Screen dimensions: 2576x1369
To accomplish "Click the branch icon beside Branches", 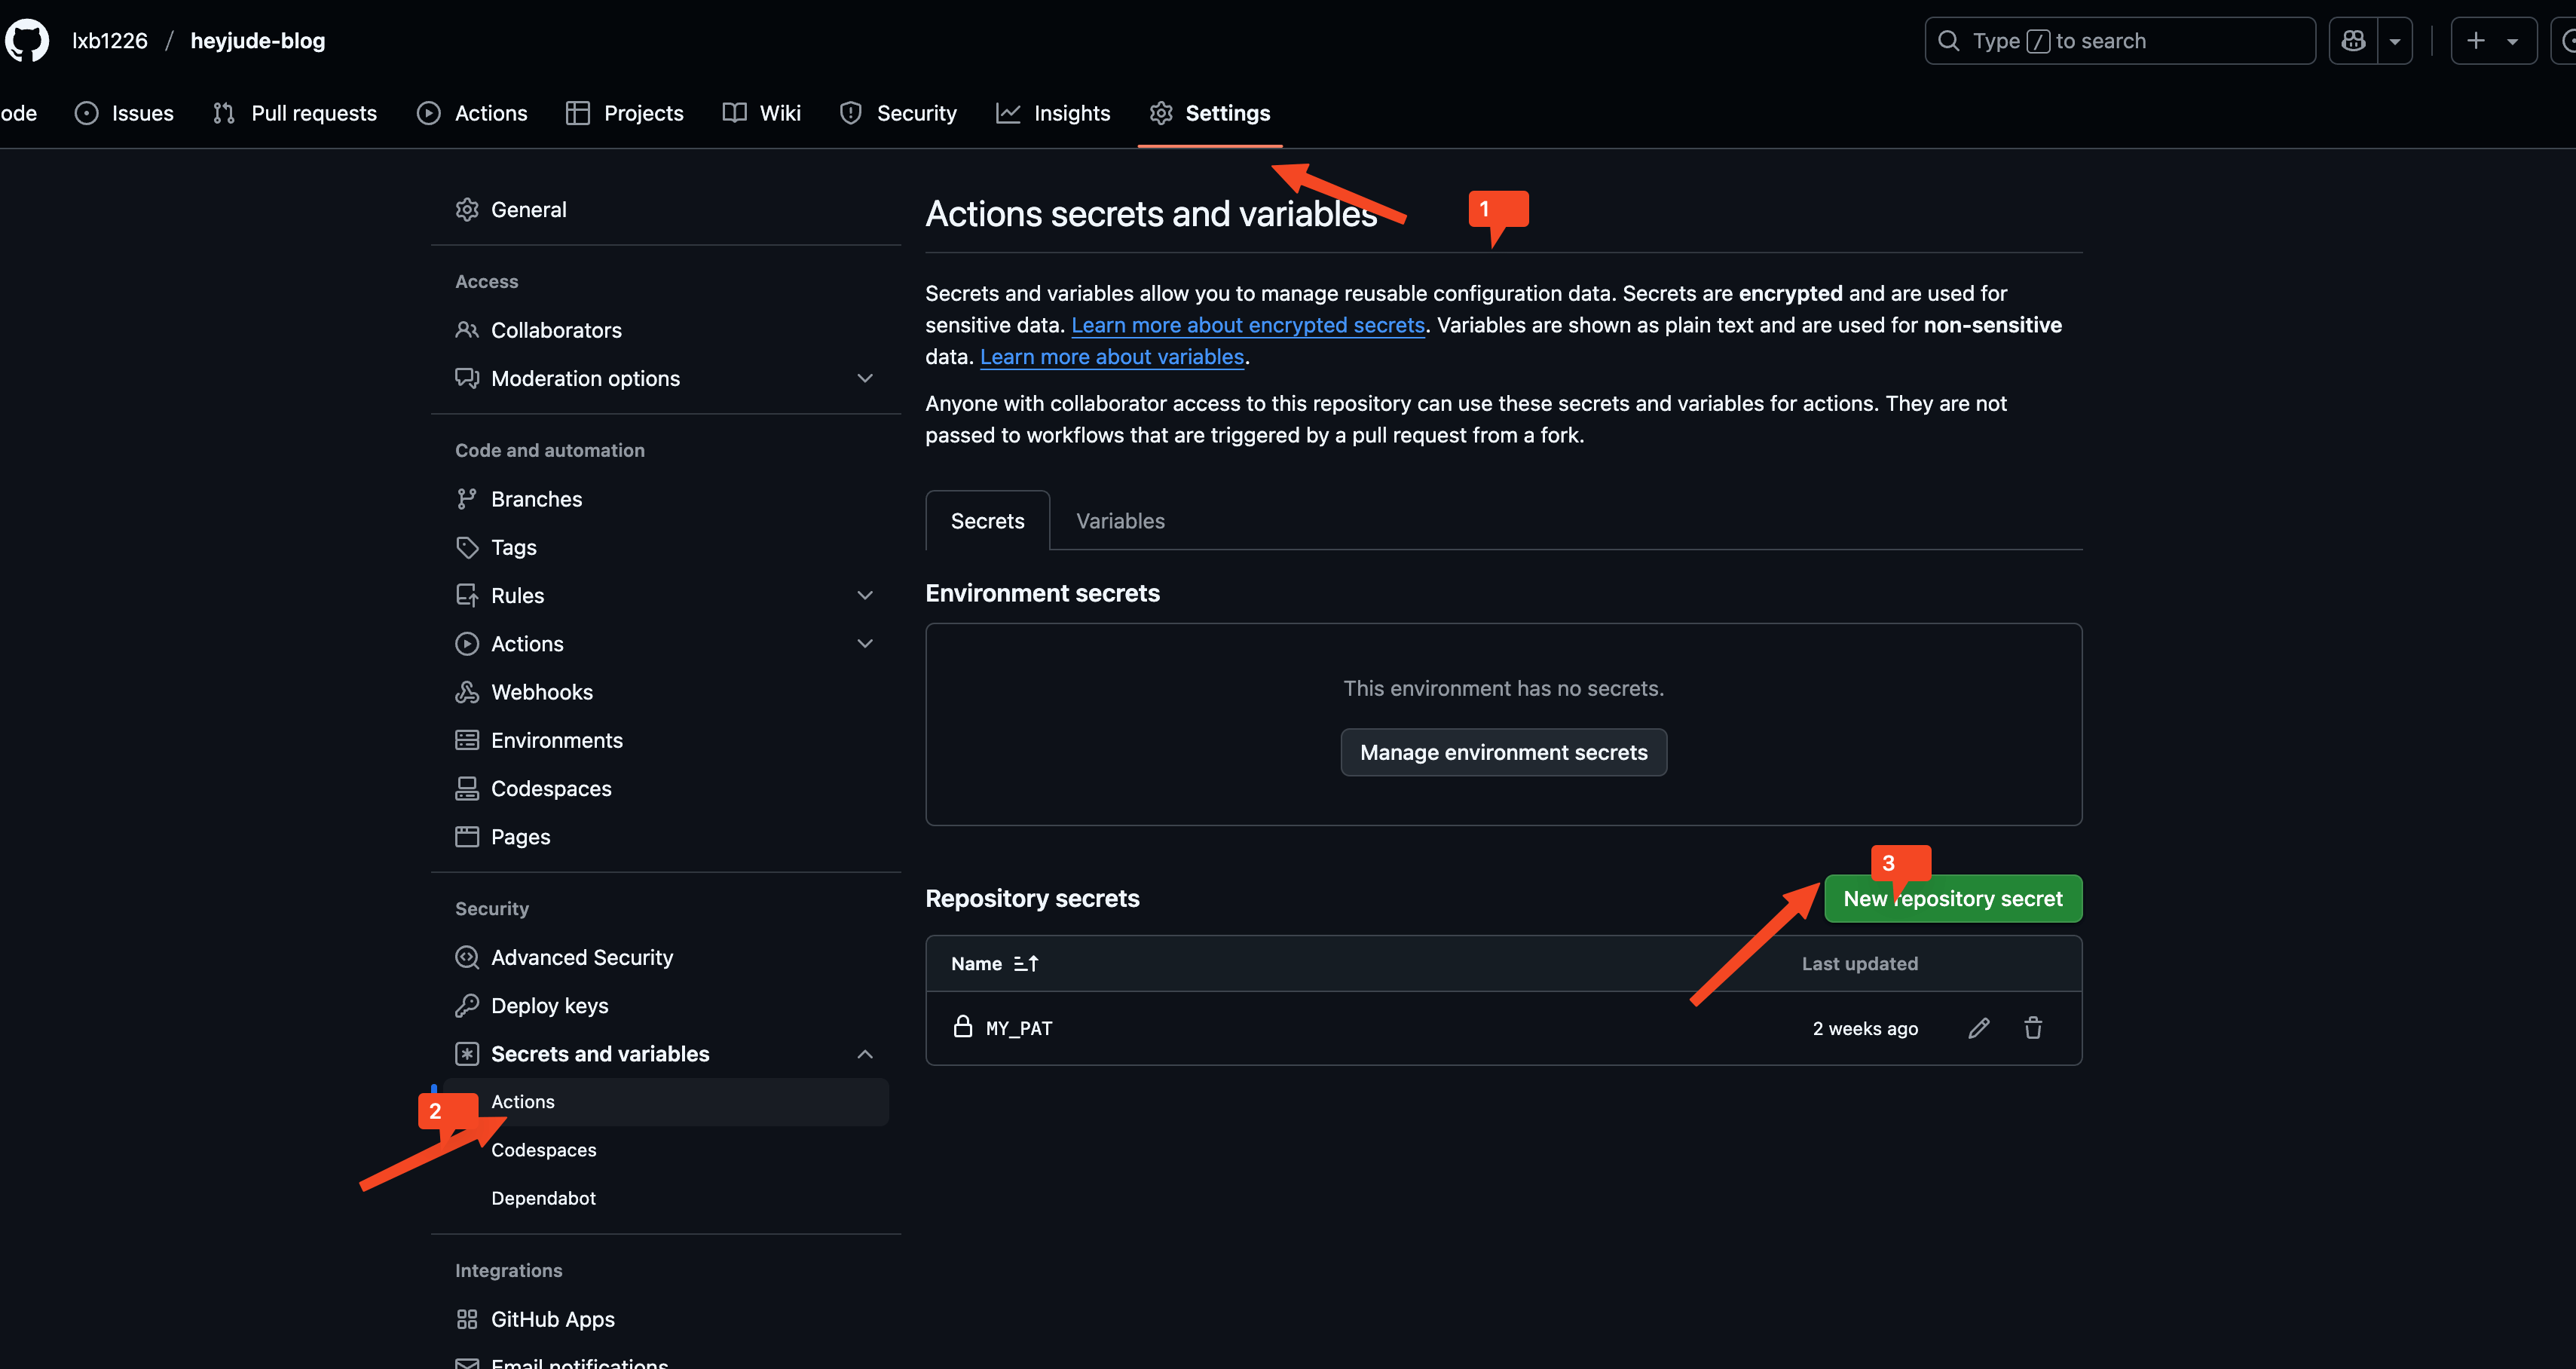I will (467, 499).
